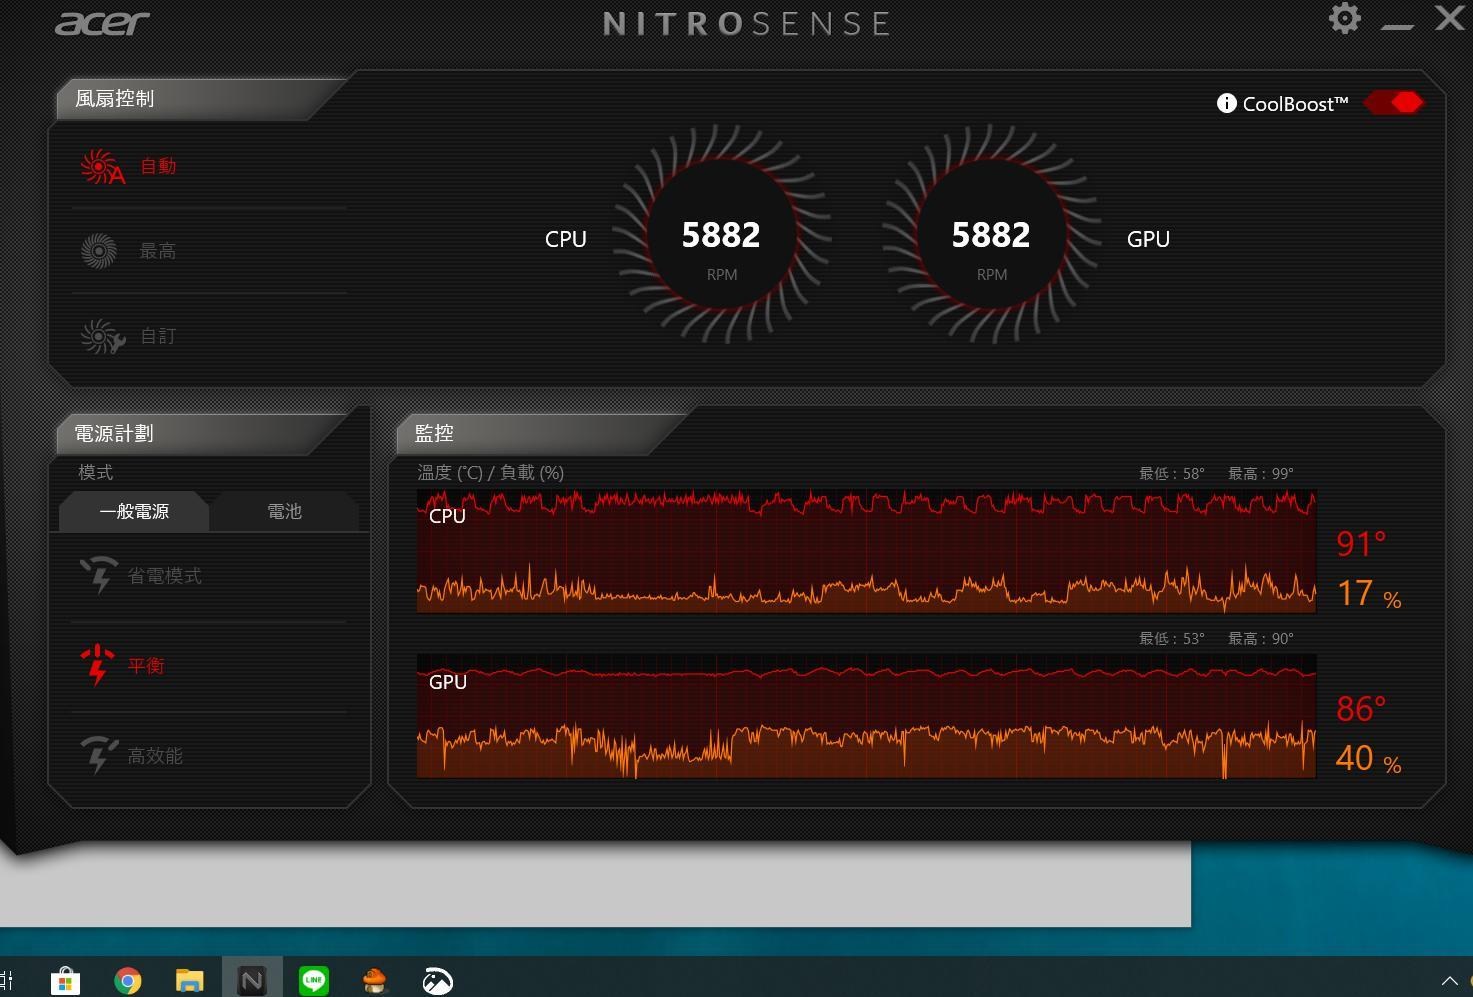Click the GPU fan RPM gauge

[991, 235]
